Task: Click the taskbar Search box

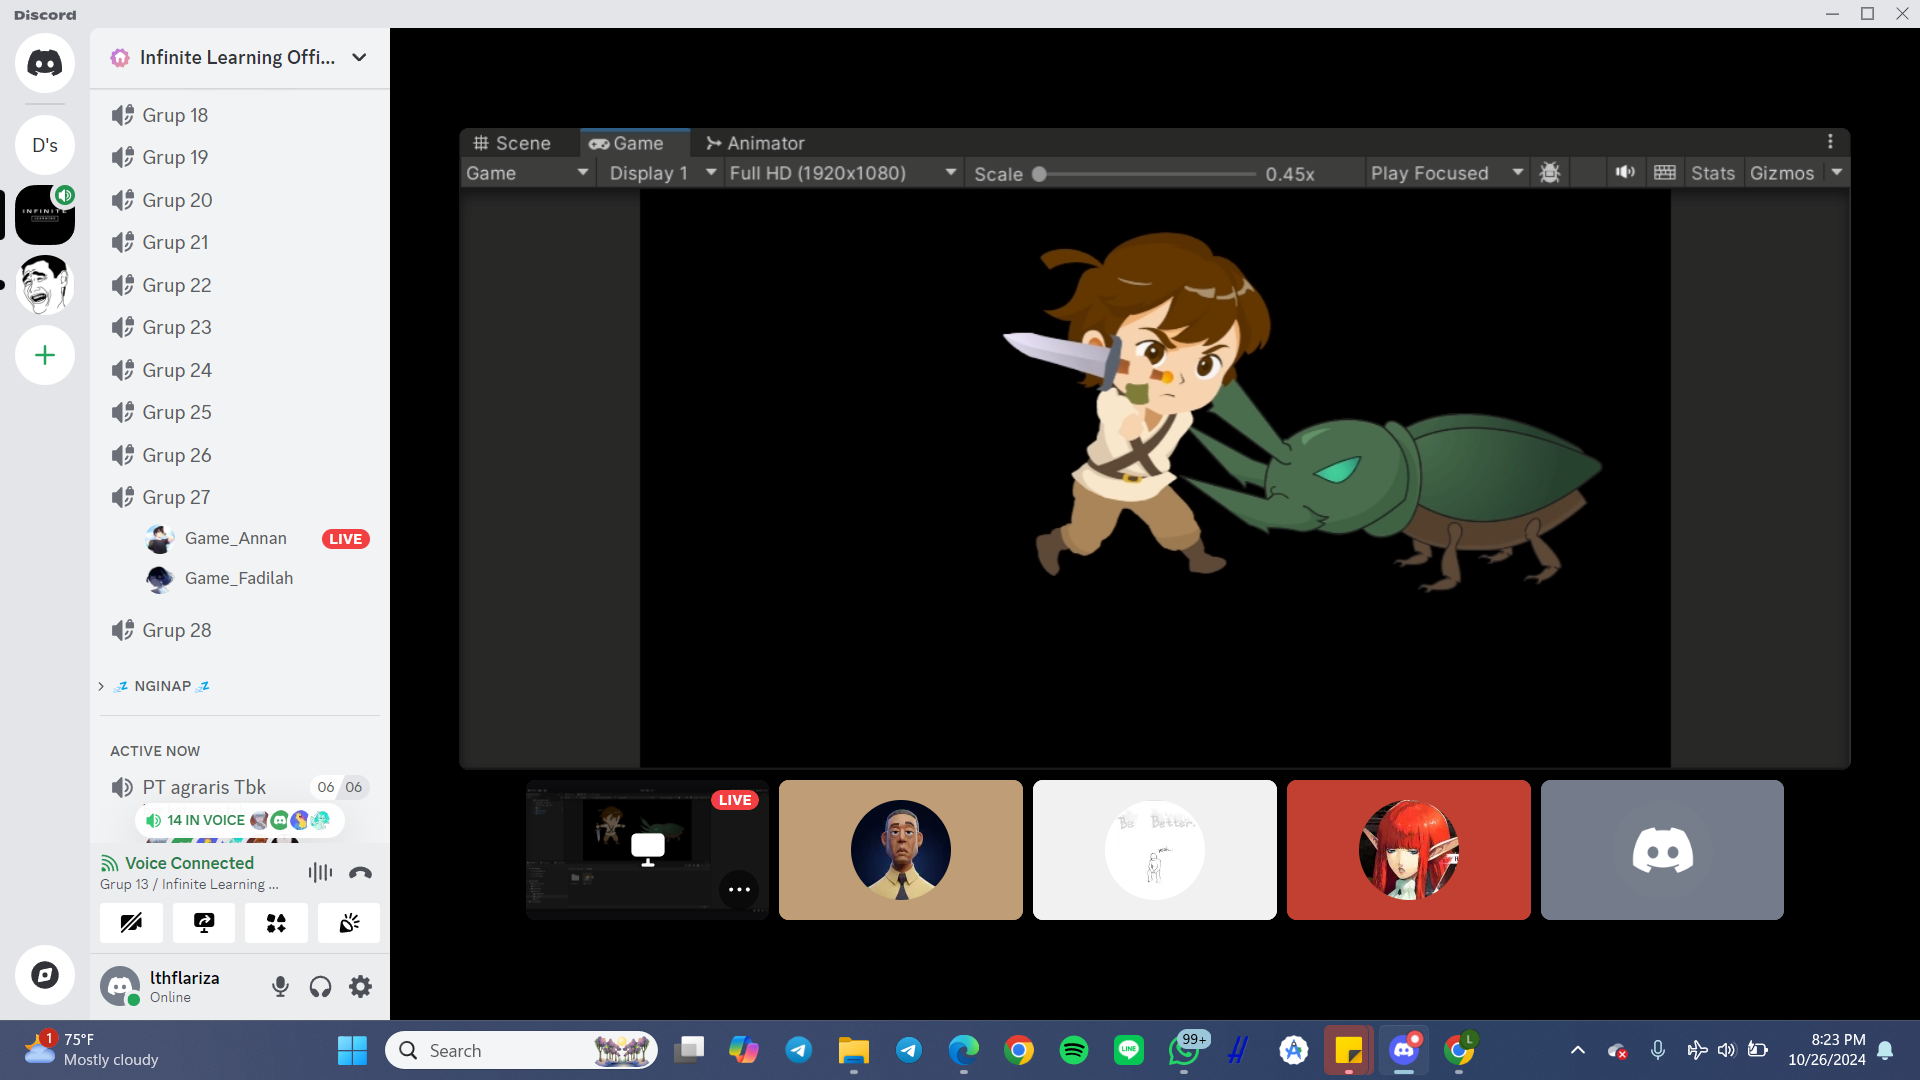Action: [521, 1050]
